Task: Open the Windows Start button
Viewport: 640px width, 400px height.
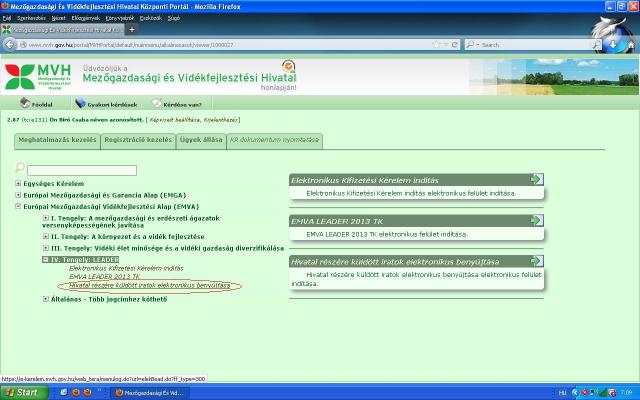Action: pos(24,393)
